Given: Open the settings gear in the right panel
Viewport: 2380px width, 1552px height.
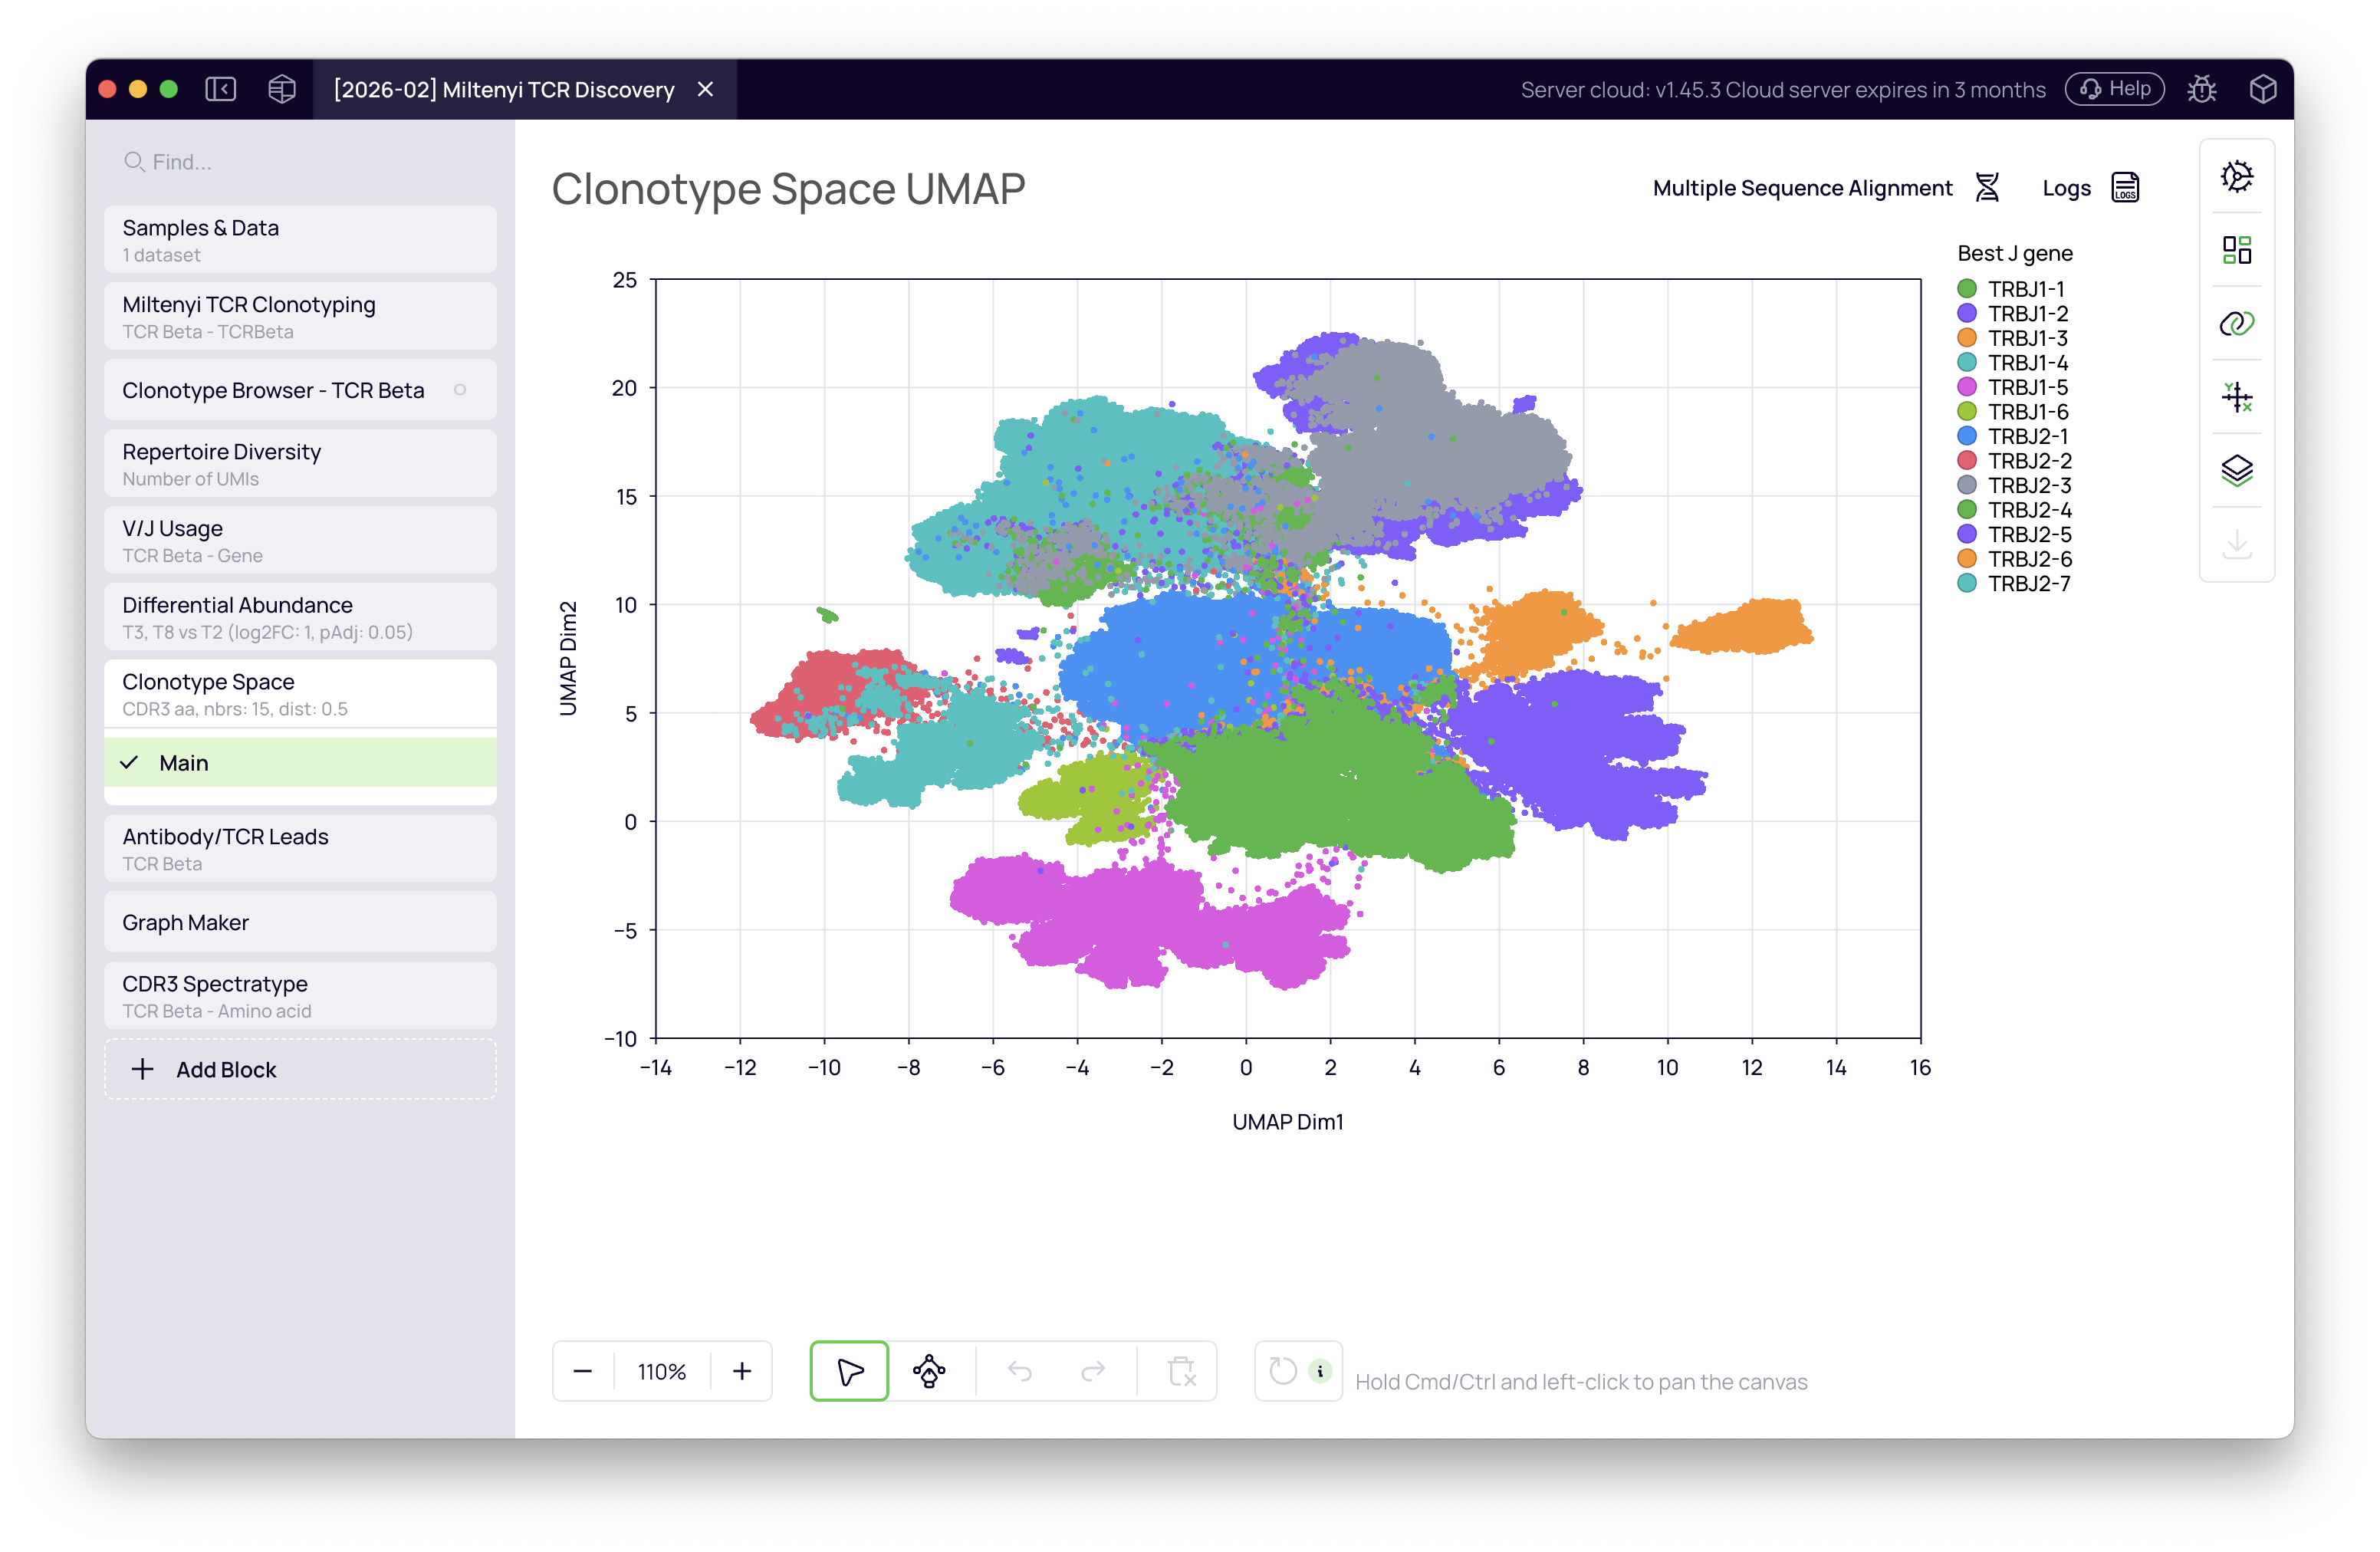Looking at the screenshot, I should tap(2238, 176).
